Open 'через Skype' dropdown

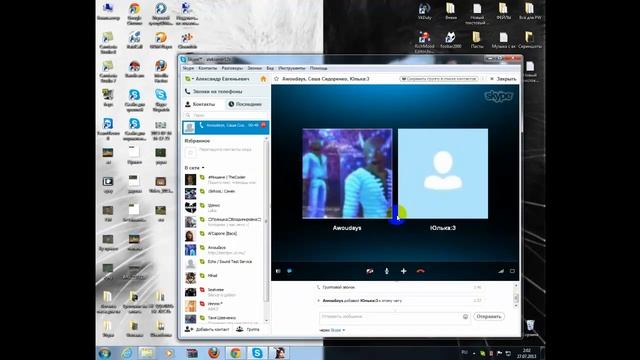click(333, 330)
